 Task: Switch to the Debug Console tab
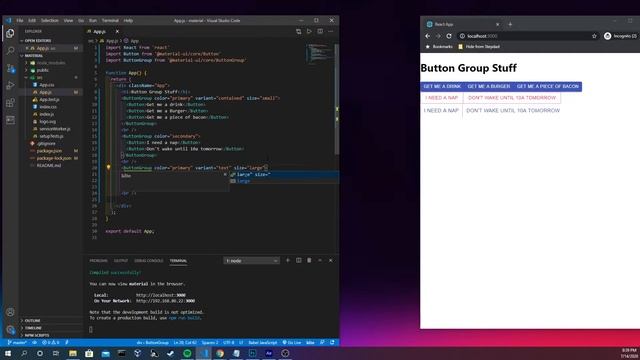click(x=149, y=261)
